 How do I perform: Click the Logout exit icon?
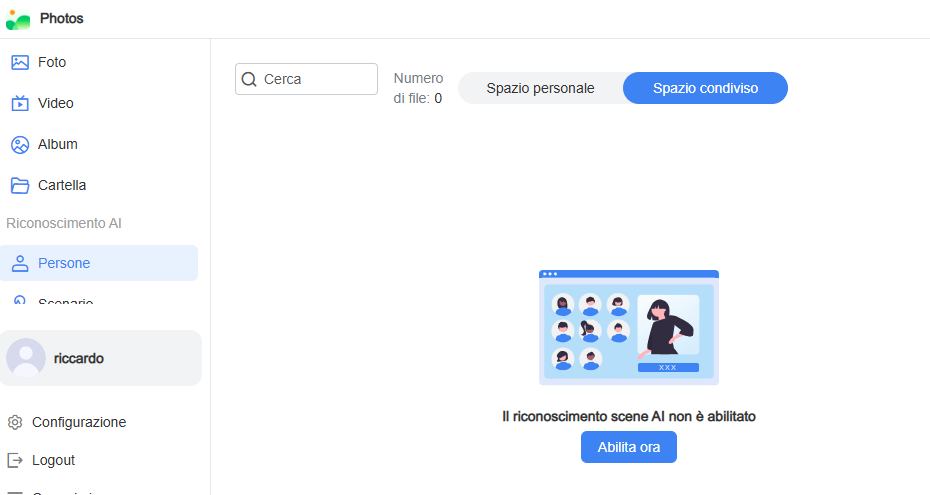(15, 460)
